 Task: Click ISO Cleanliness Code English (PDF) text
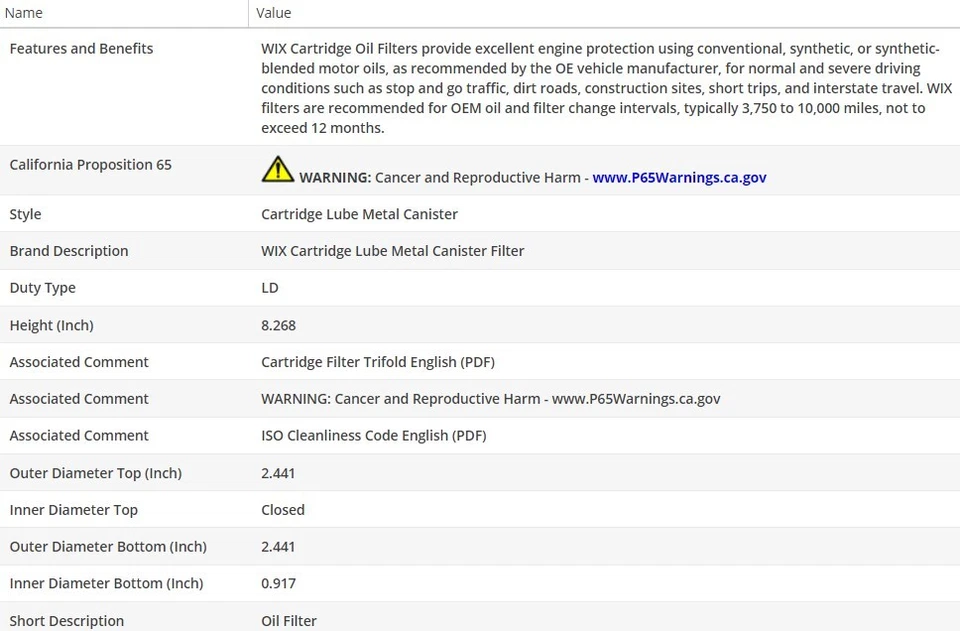point(373,436)
